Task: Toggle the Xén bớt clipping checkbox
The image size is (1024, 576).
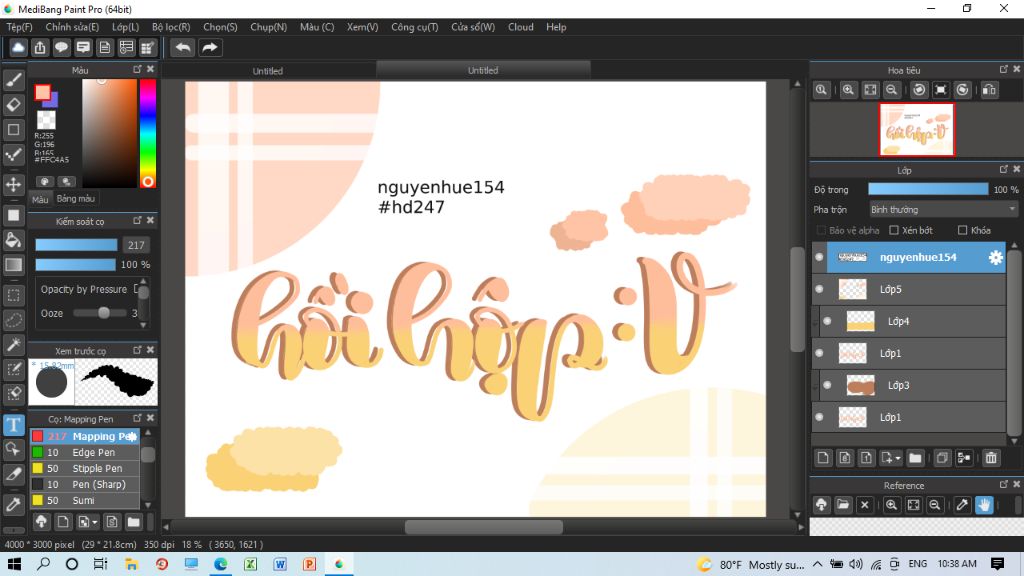Action: click(x=894, y=230)
